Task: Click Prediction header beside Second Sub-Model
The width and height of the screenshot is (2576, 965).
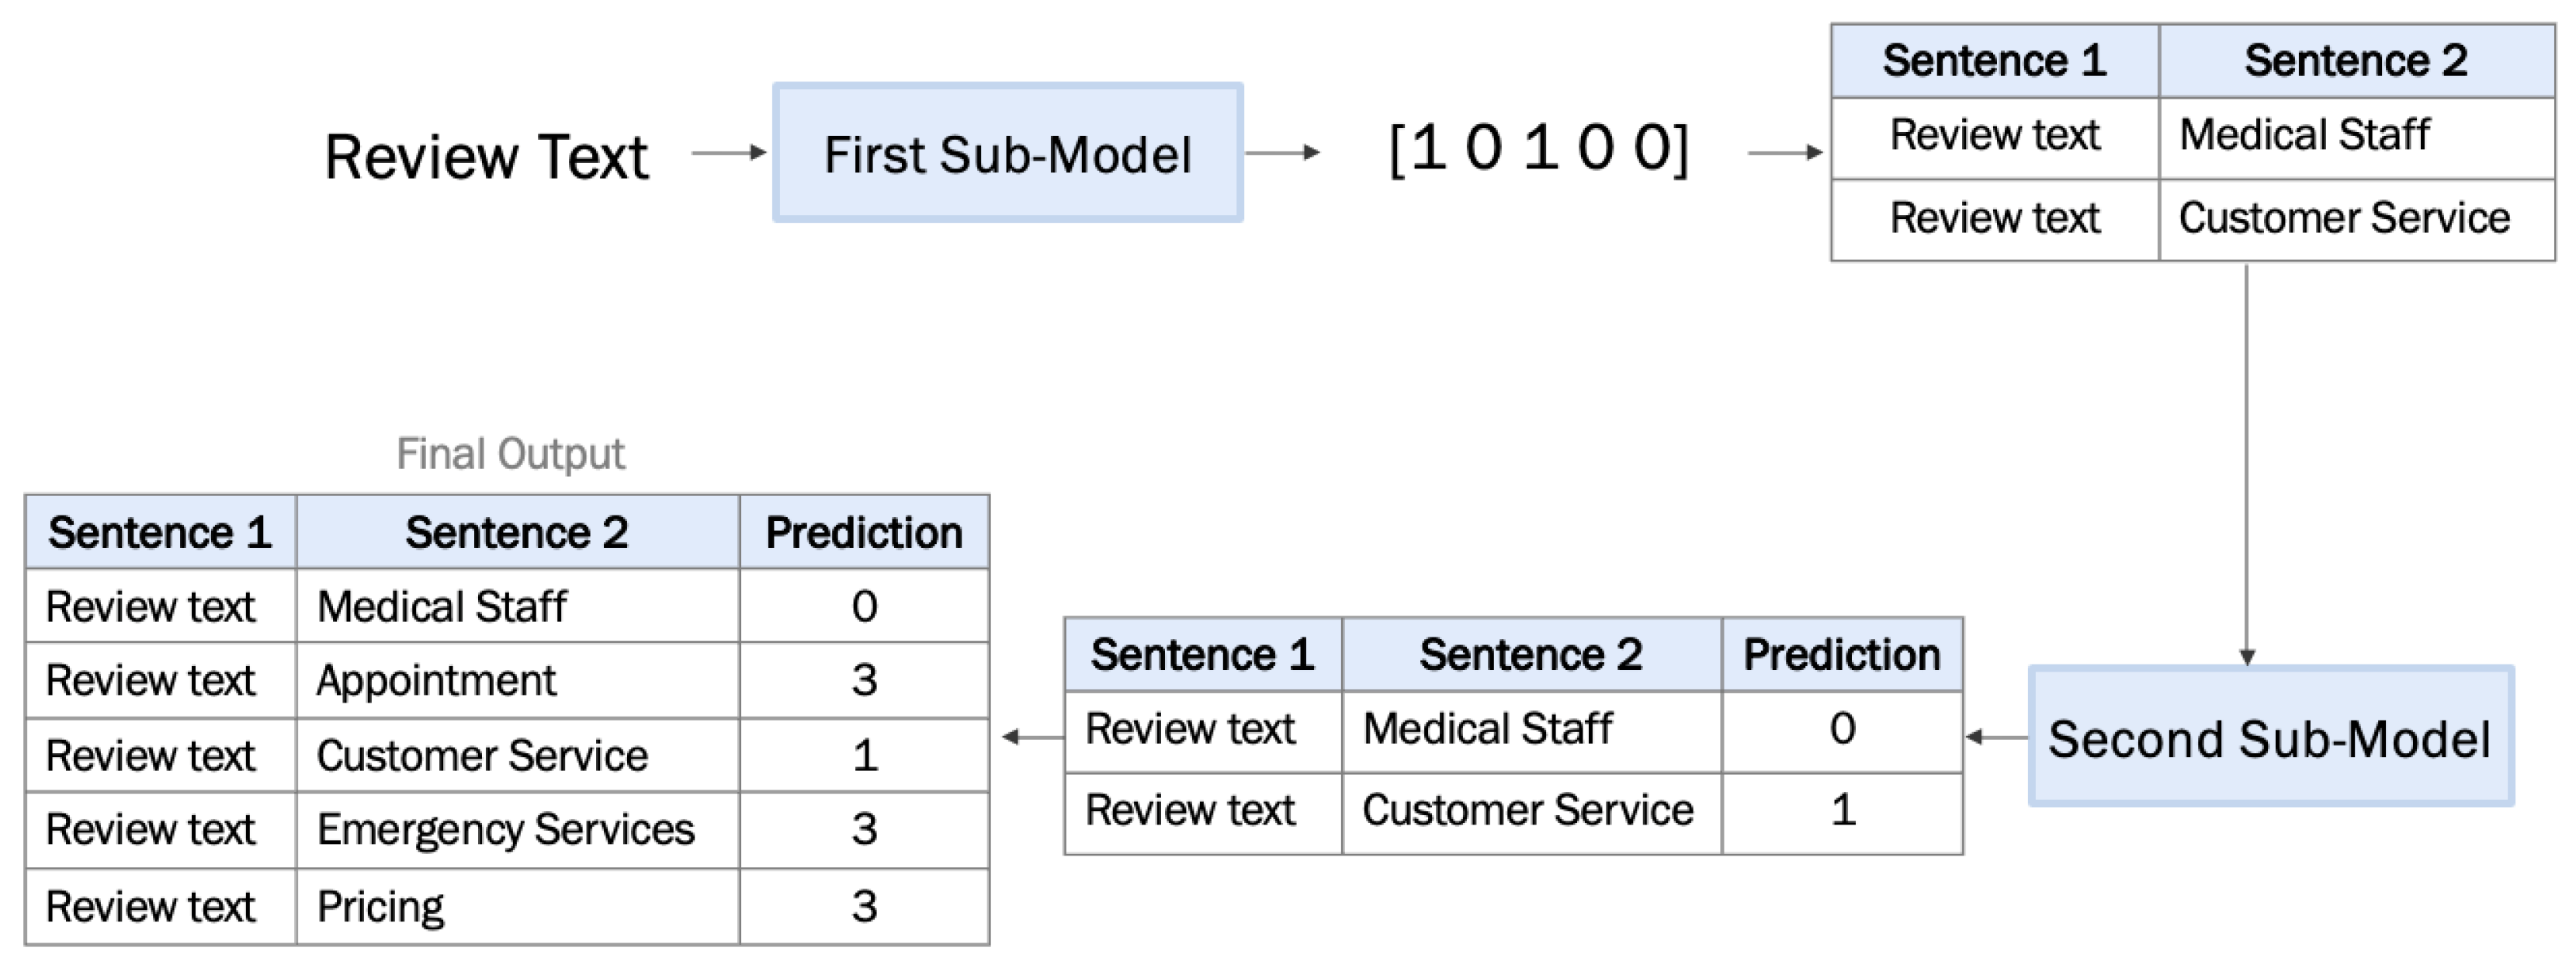Action: tap(1841, 655)
